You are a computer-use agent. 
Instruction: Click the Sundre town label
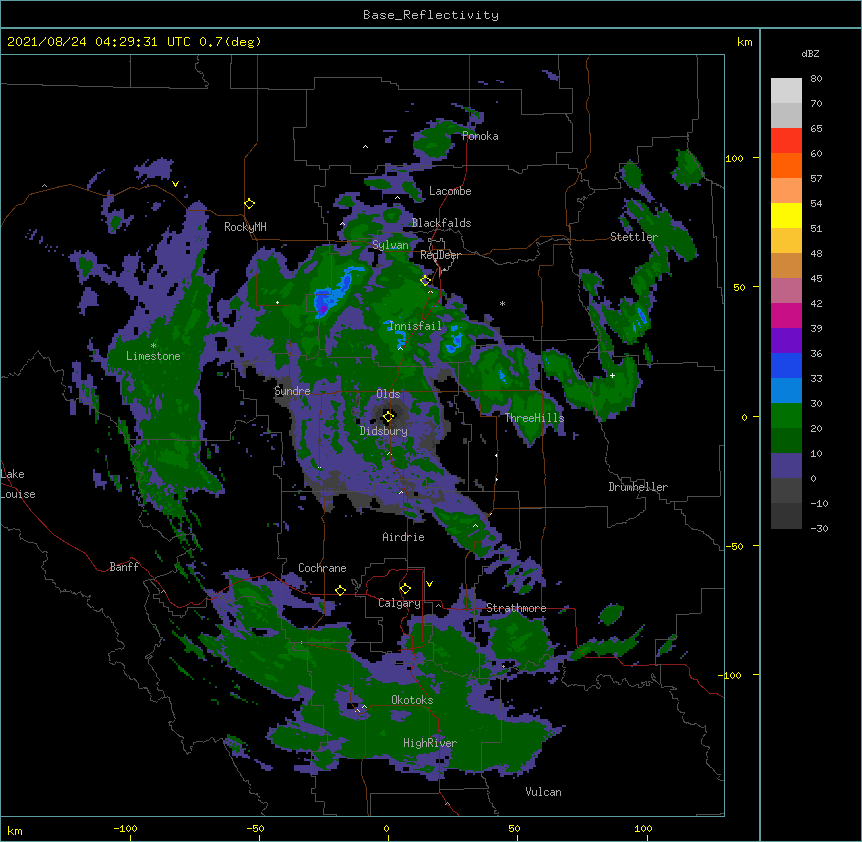pyautogui.click(x=292, y=391)
